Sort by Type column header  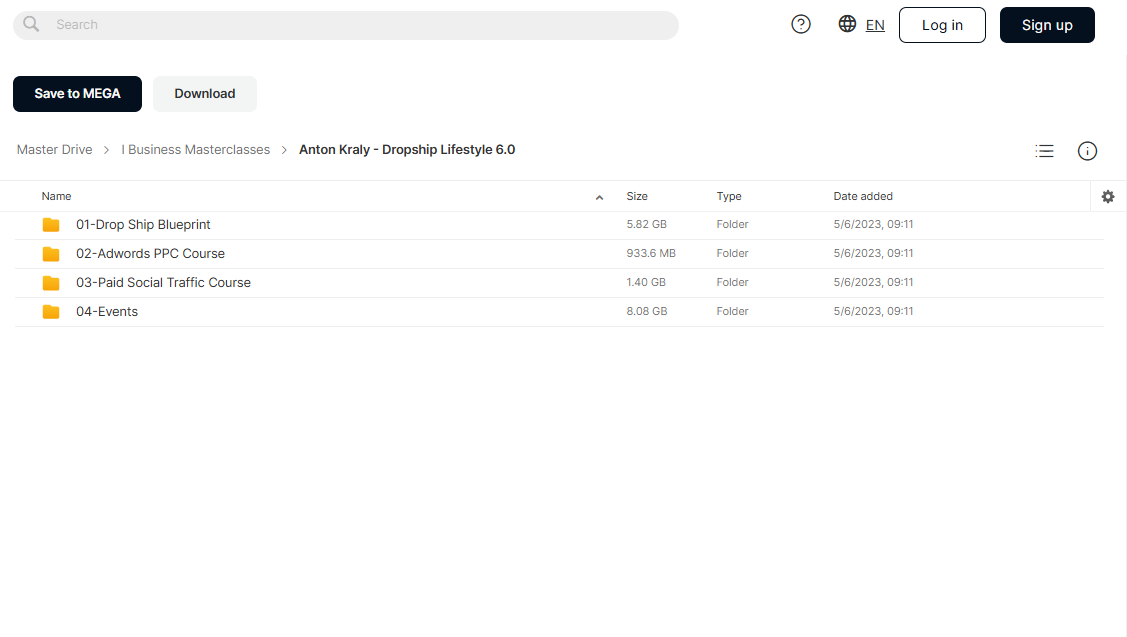pyautogui.click(x=729, y=196)
